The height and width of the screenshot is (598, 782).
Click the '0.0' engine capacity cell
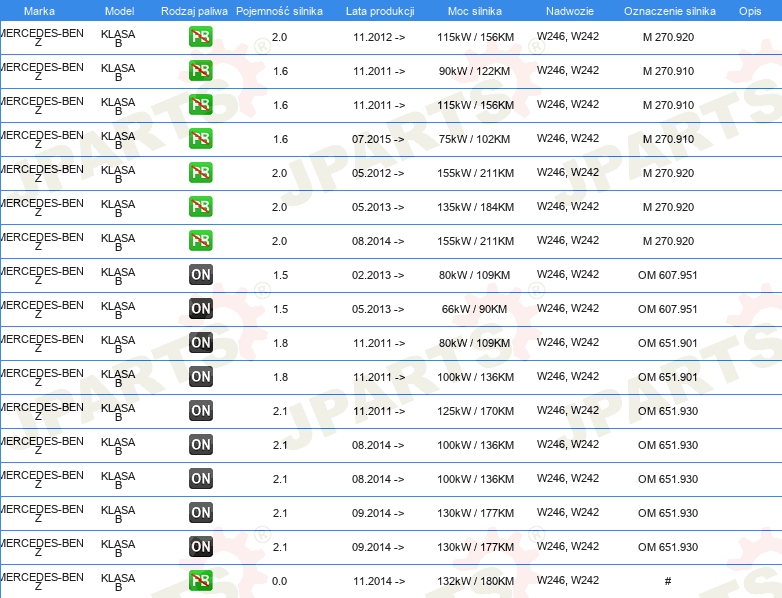279,581
